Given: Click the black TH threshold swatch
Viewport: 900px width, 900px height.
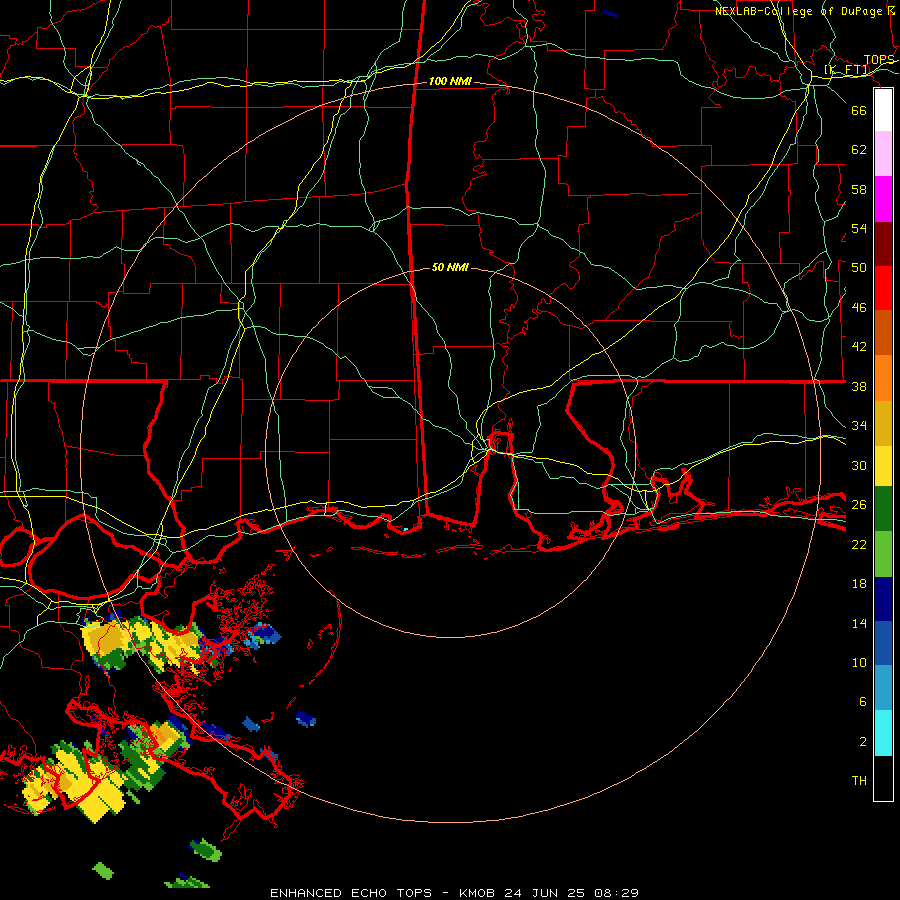Looking at the screenshot, I should [x=883, y=778].
